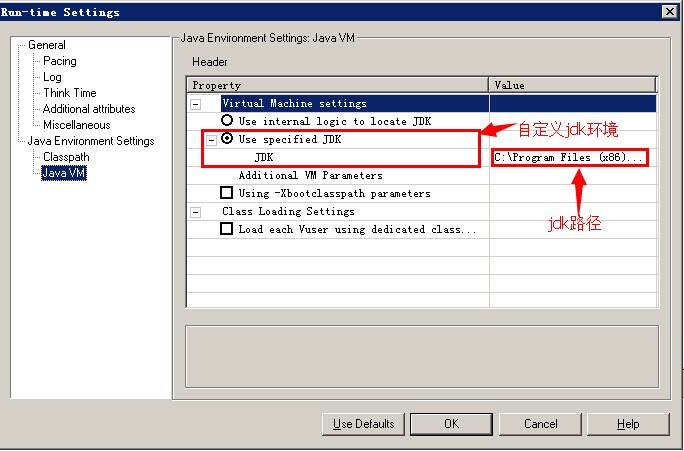Select the Java VM tree node
Image resolution: width=684 pixels, height=451 pixels.
(62, 173)
